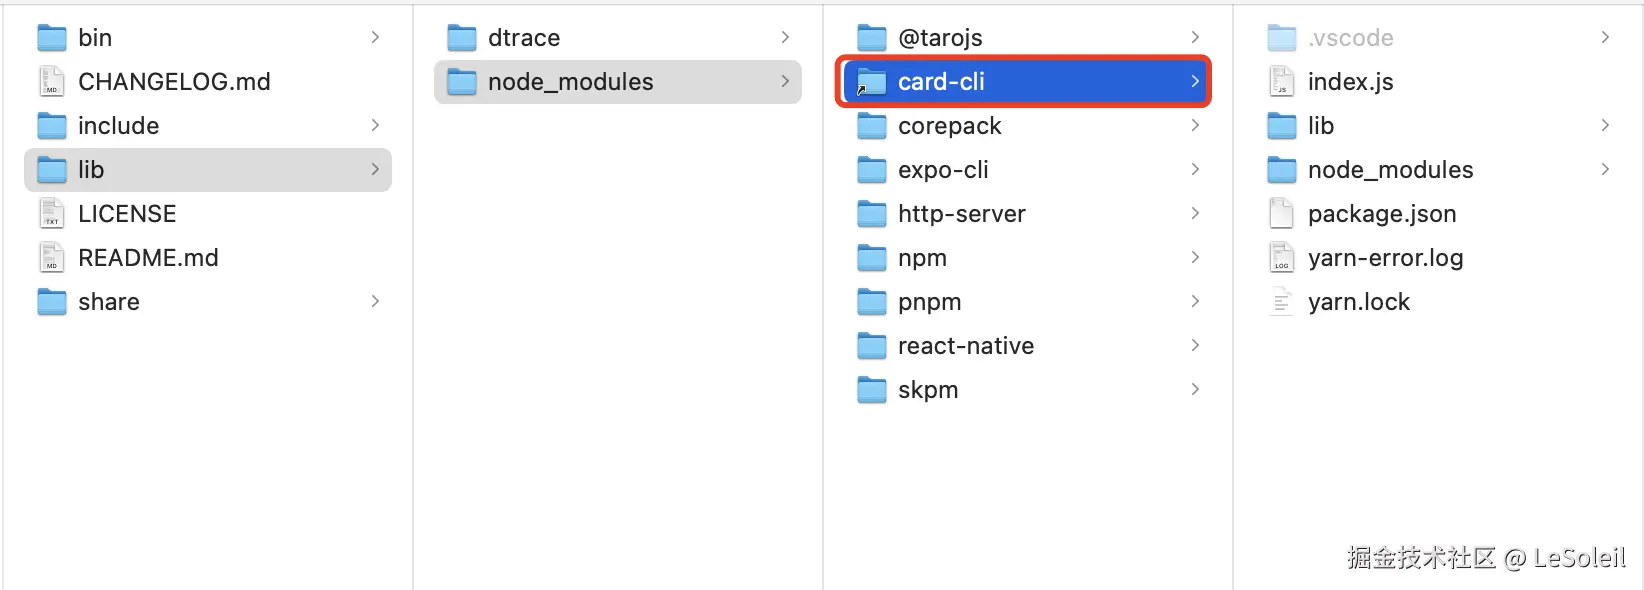
Task: Select the node_modules folder in second column
Action: pyautogui.click(x=570, y=82)
